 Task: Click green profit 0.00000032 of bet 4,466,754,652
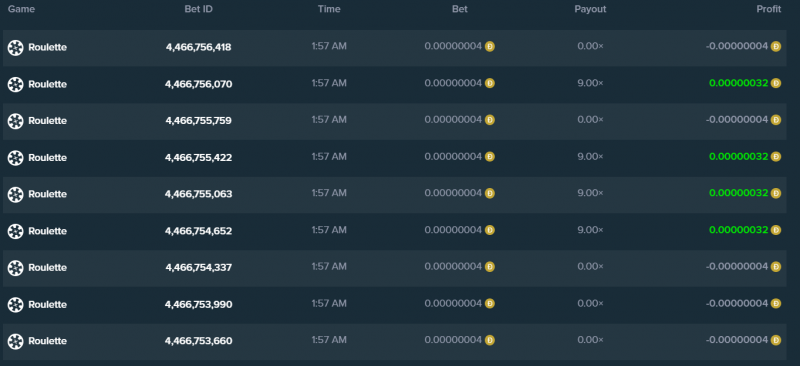[738, 230]
